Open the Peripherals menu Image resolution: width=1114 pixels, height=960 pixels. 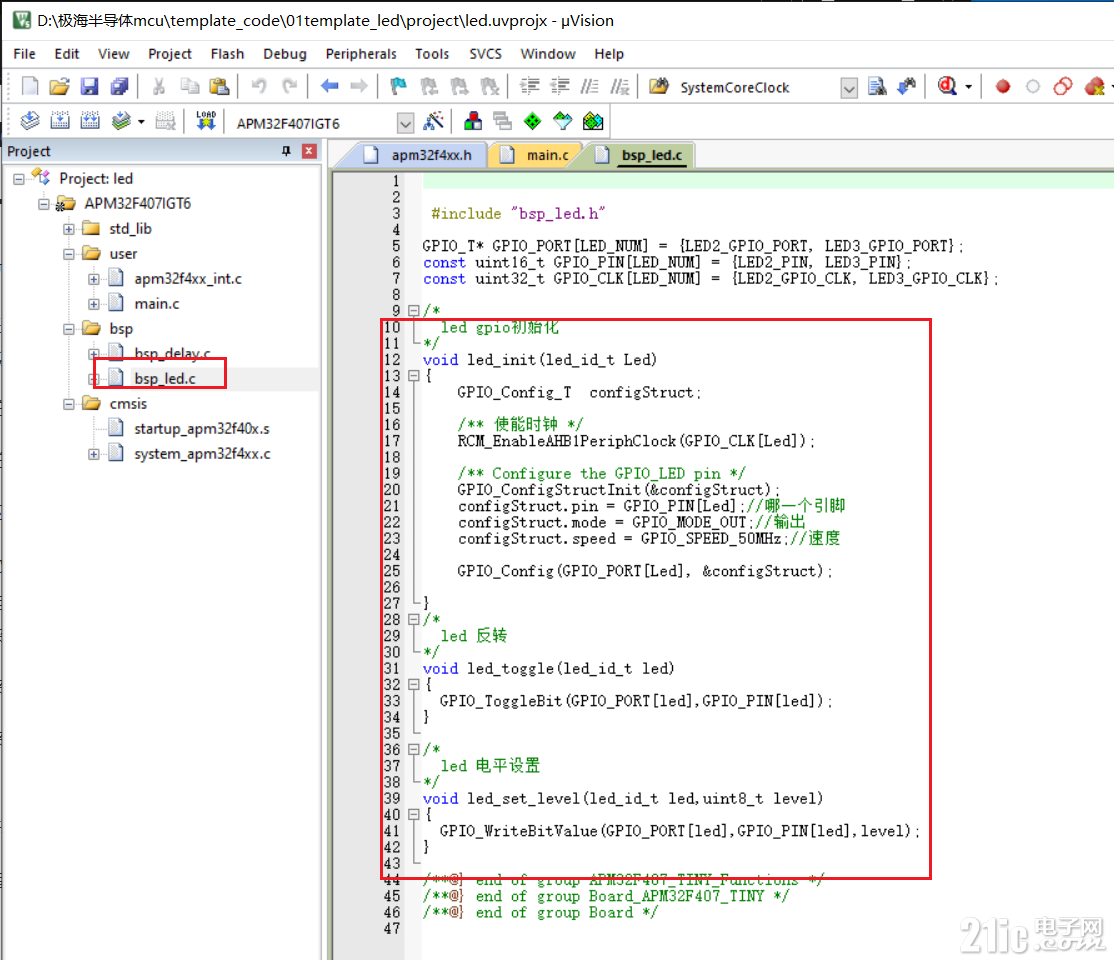361,54
